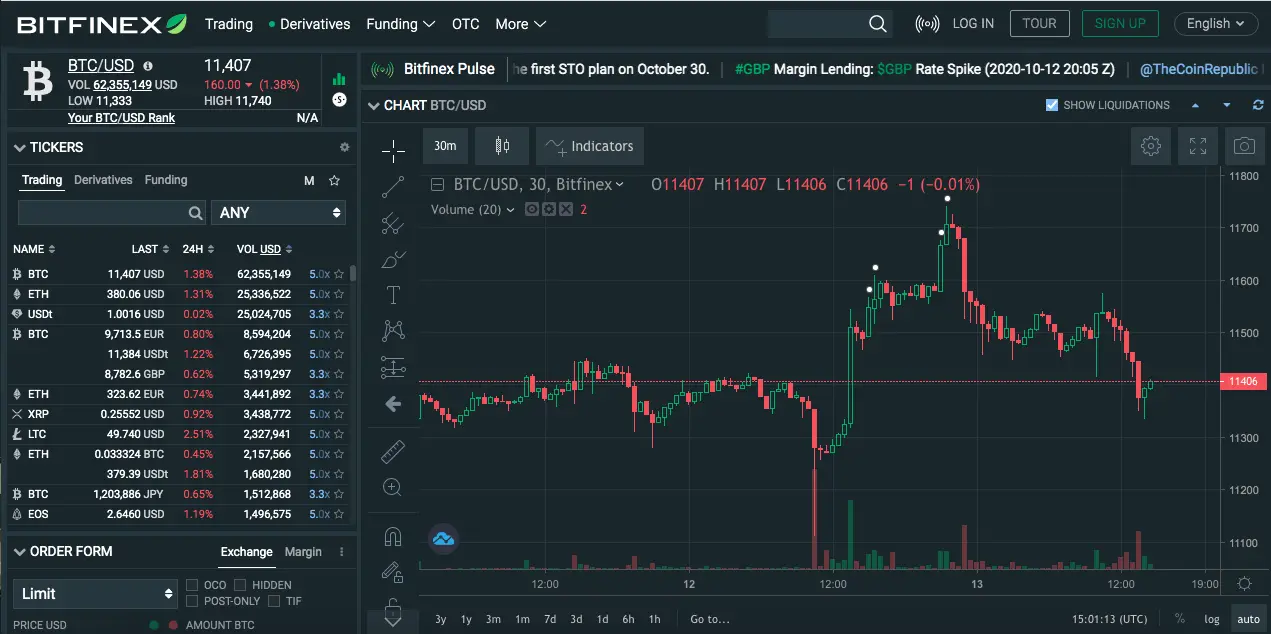1271x634 pixels.
Task: Select the crosshair cursor tool
Action: [393, 151]
